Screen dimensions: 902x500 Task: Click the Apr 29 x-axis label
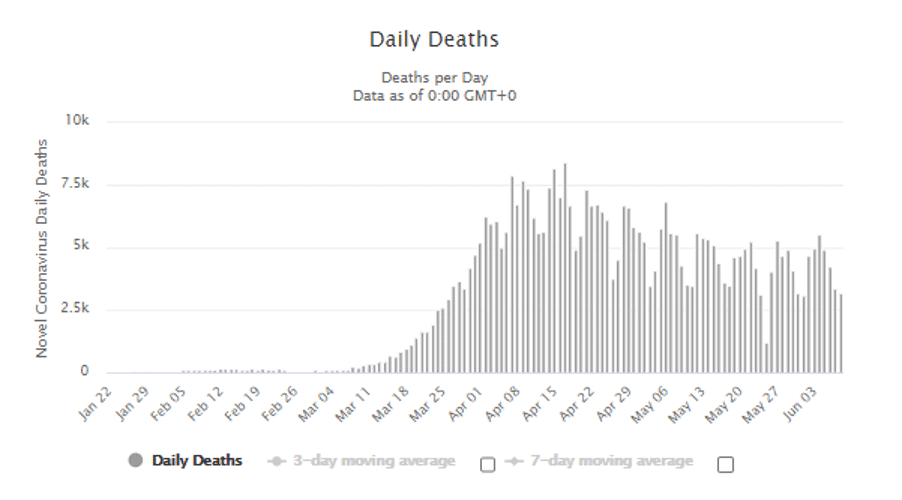(613, 404)
